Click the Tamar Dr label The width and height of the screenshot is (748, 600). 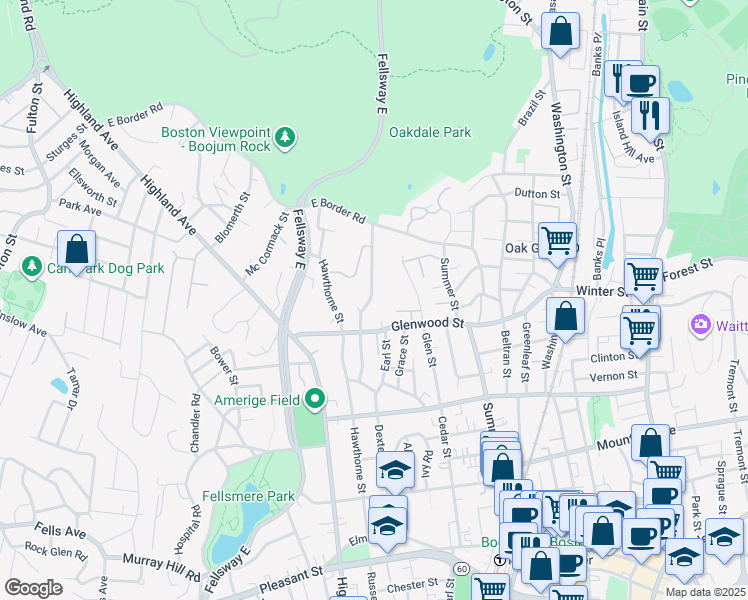pos(72,389)
